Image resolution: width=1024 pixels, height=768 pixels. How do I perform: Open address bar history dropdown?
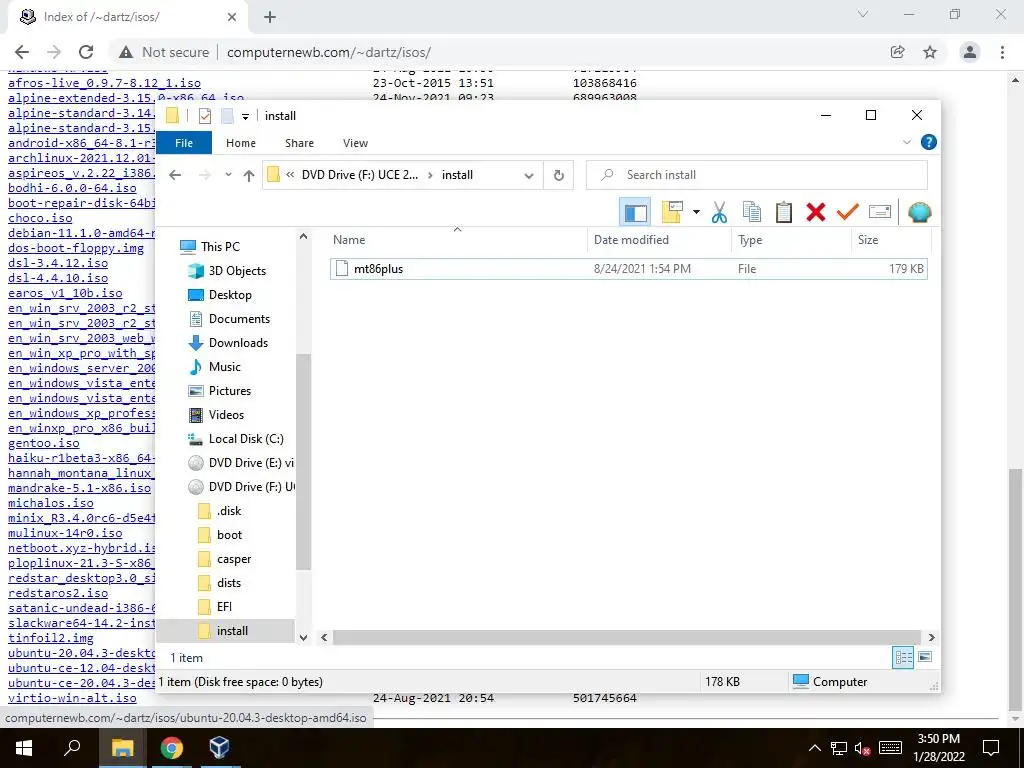[529, 175]
